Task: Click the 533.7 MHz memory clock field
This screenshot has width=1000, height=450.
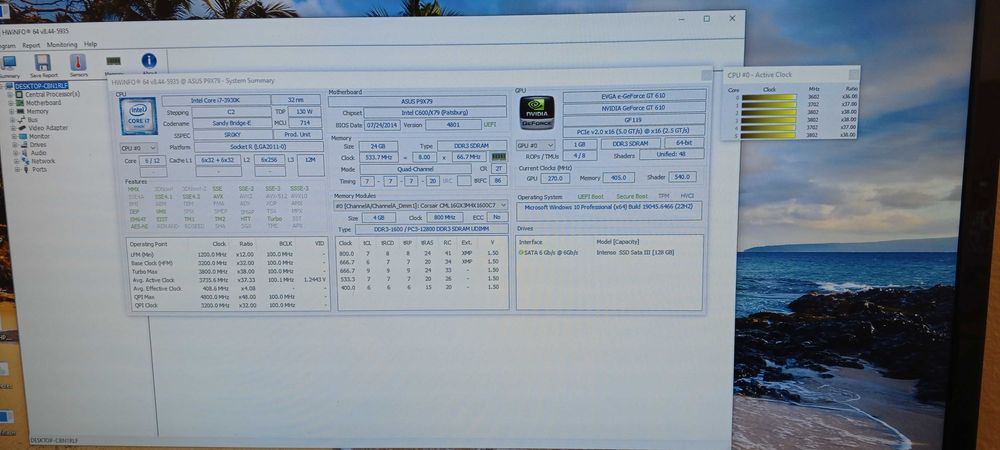Action: click(379, 157)
